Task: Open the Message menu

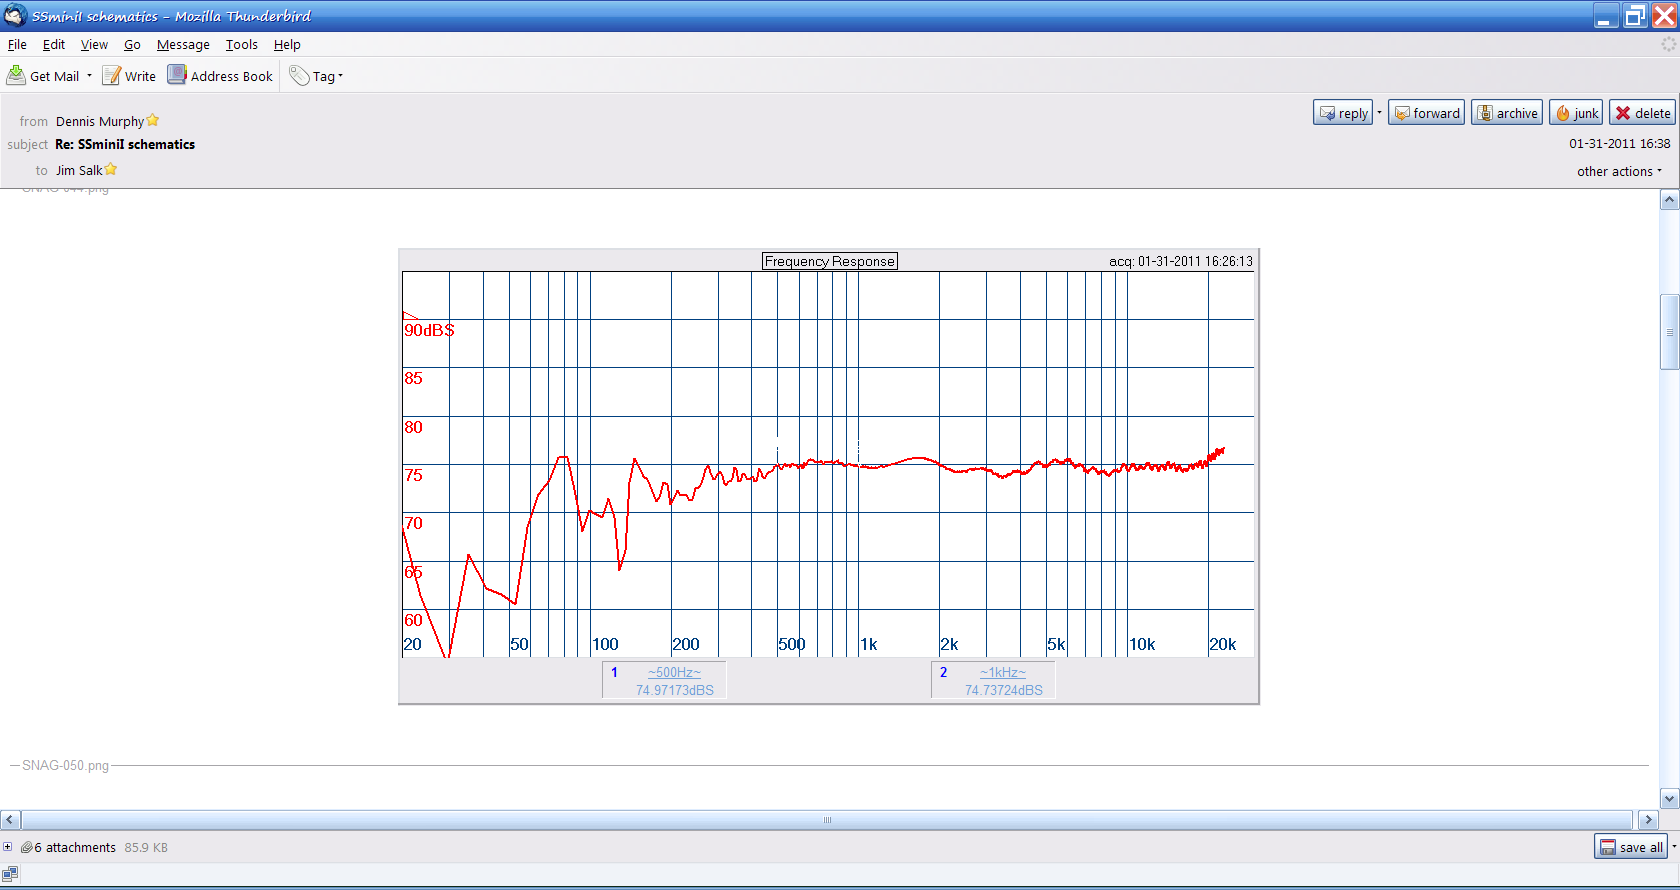Action: click(183, 45)
